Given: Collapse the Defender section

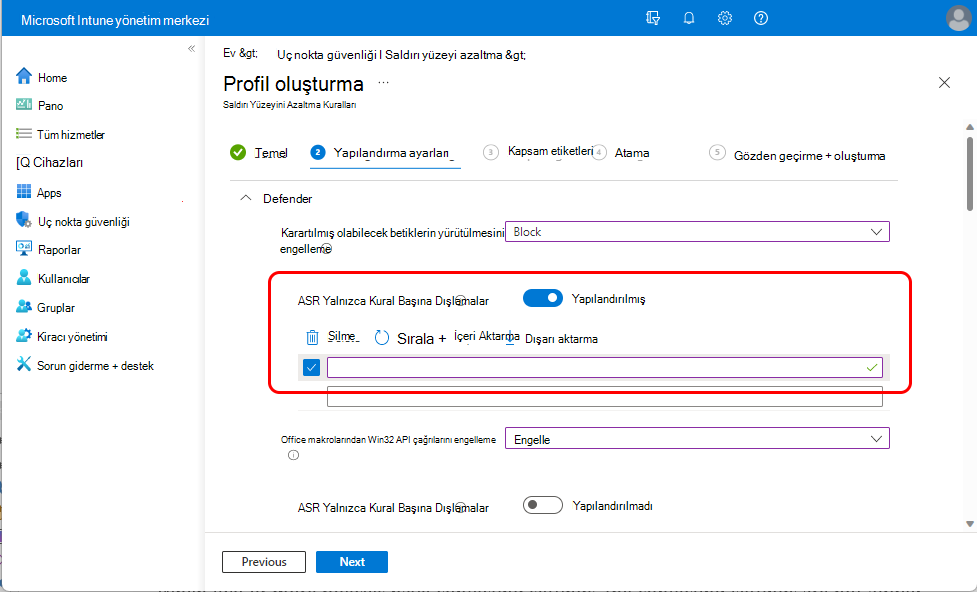Looking at the screenshot, I should 246,198.
